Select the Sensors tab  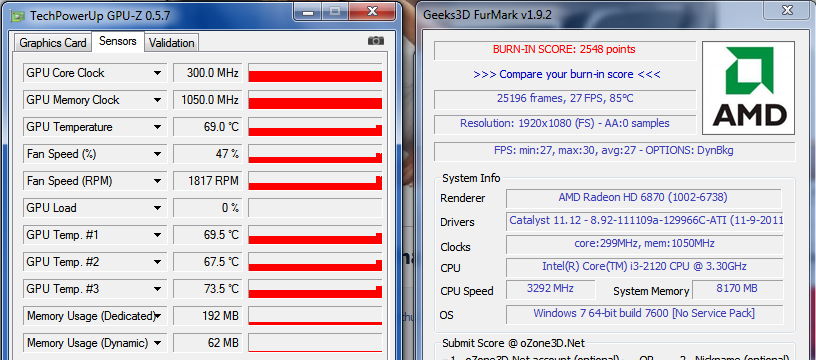coord(118,41)
